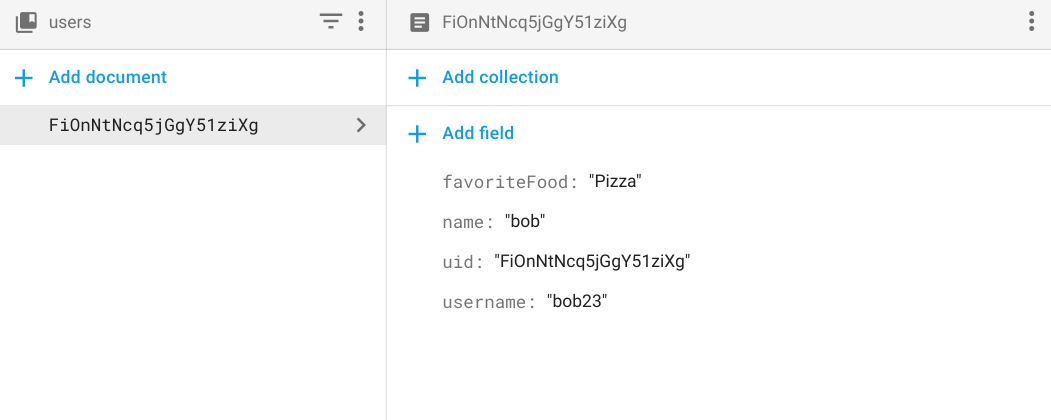
Task: Click the document icon in header
Action: click(x=420, y=22)
